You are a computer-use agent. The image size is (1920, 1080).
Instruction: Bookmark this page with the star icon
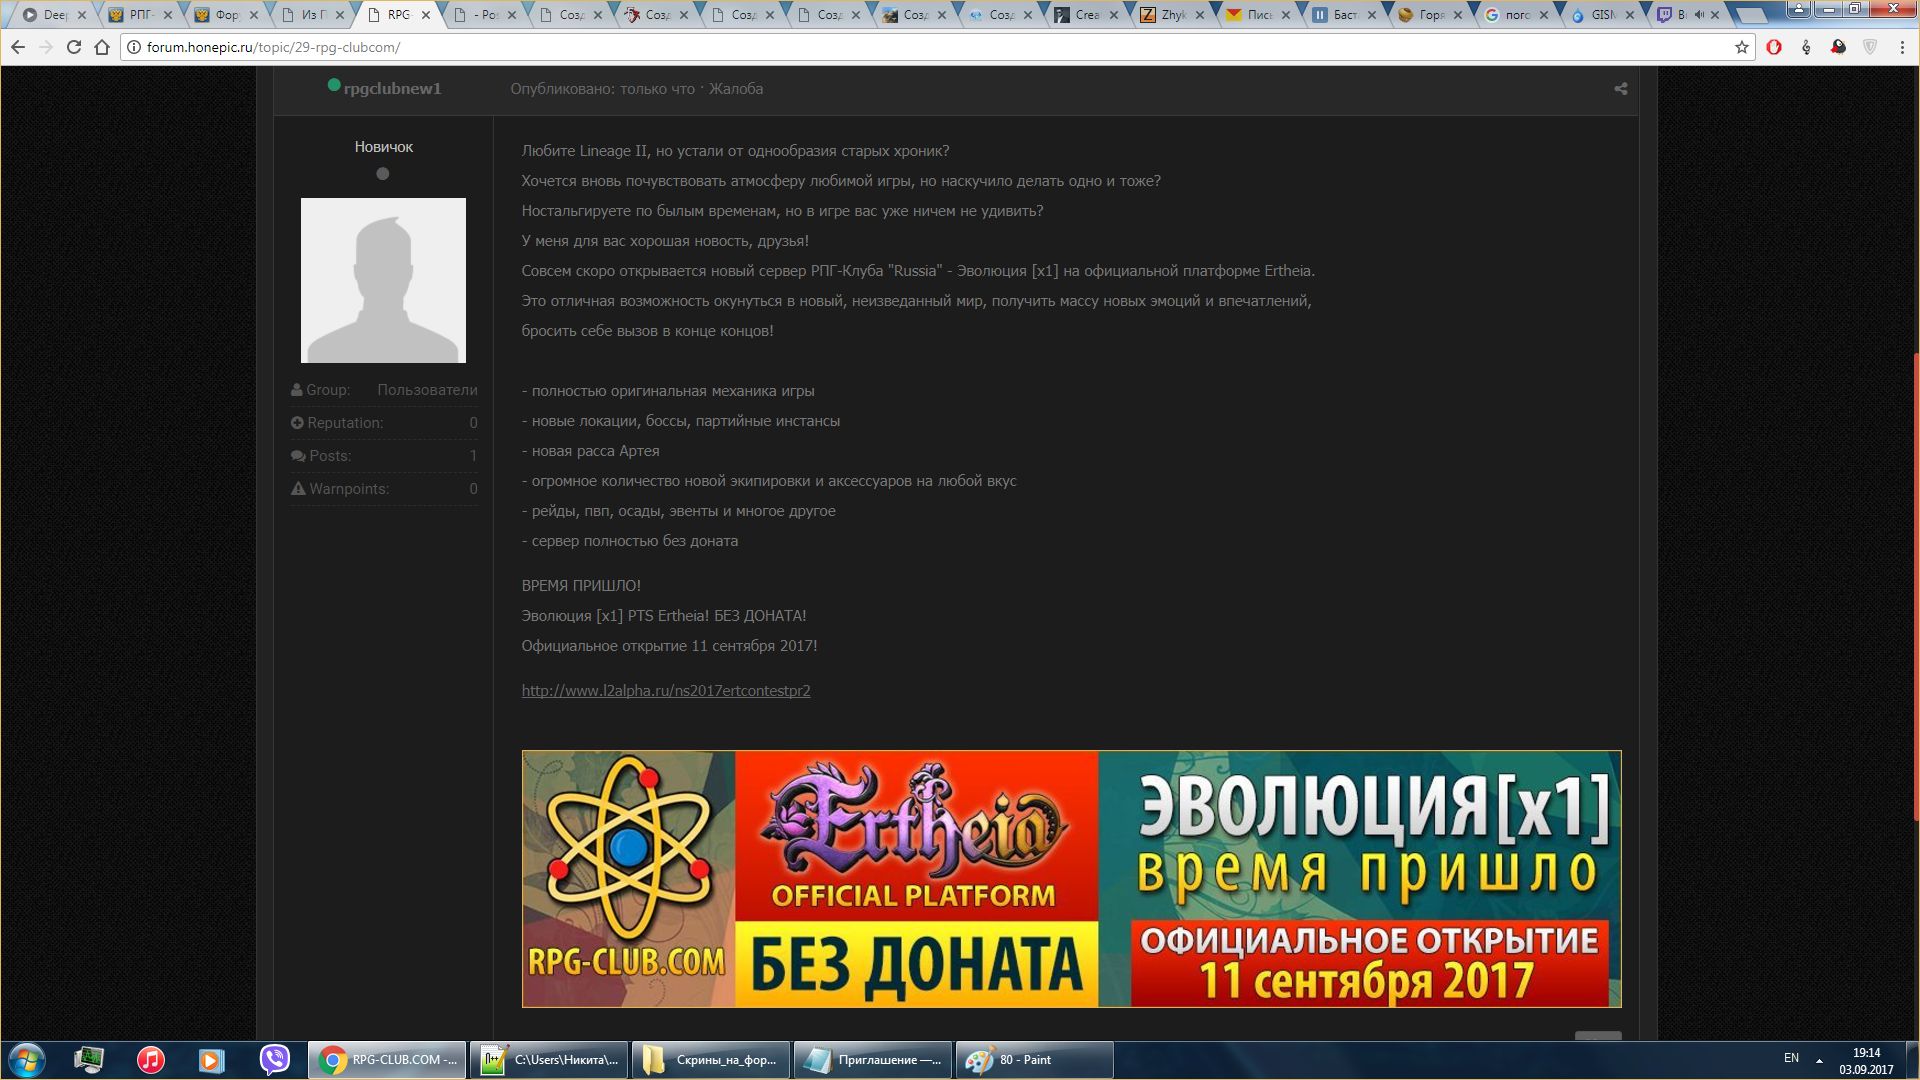click(1742, 47)
